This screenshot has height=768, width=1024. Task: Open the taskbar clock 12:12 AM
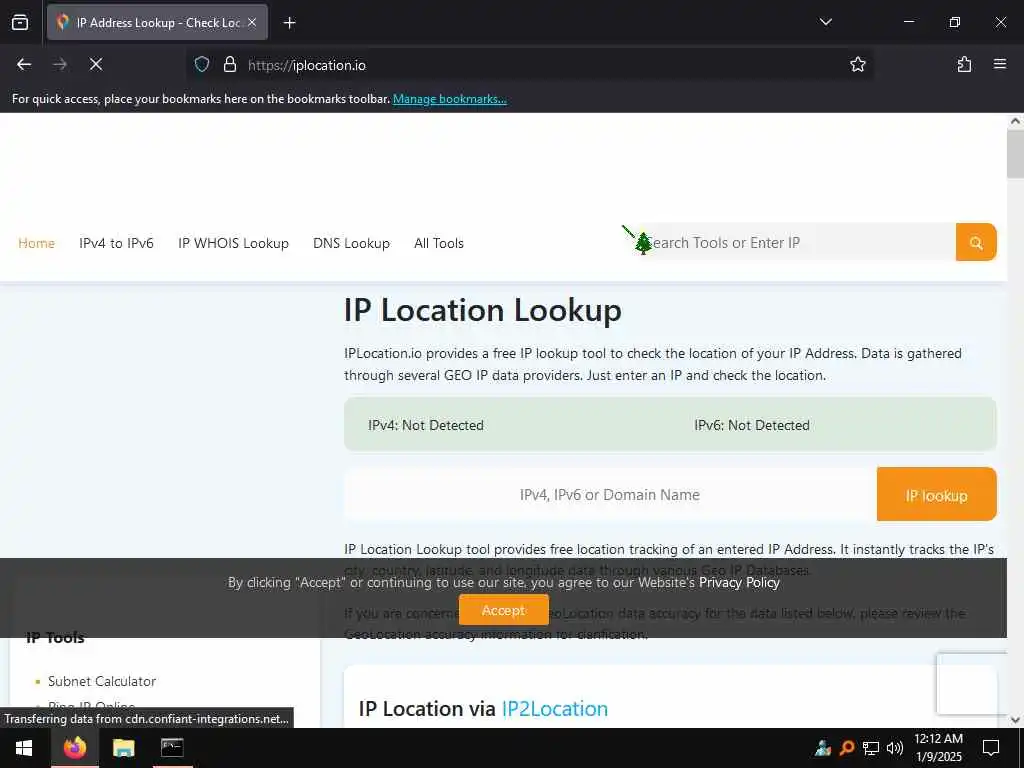tap(938, 748)
